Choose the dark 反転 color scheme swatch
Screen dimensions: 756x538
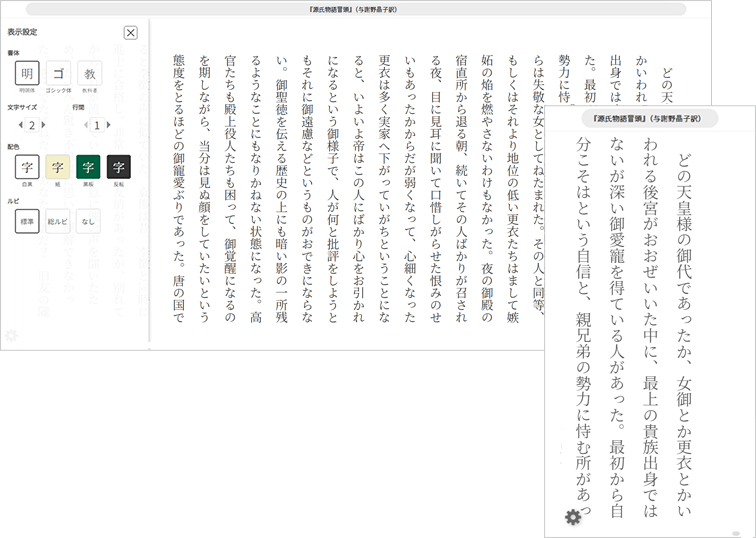tap(119, 167)
